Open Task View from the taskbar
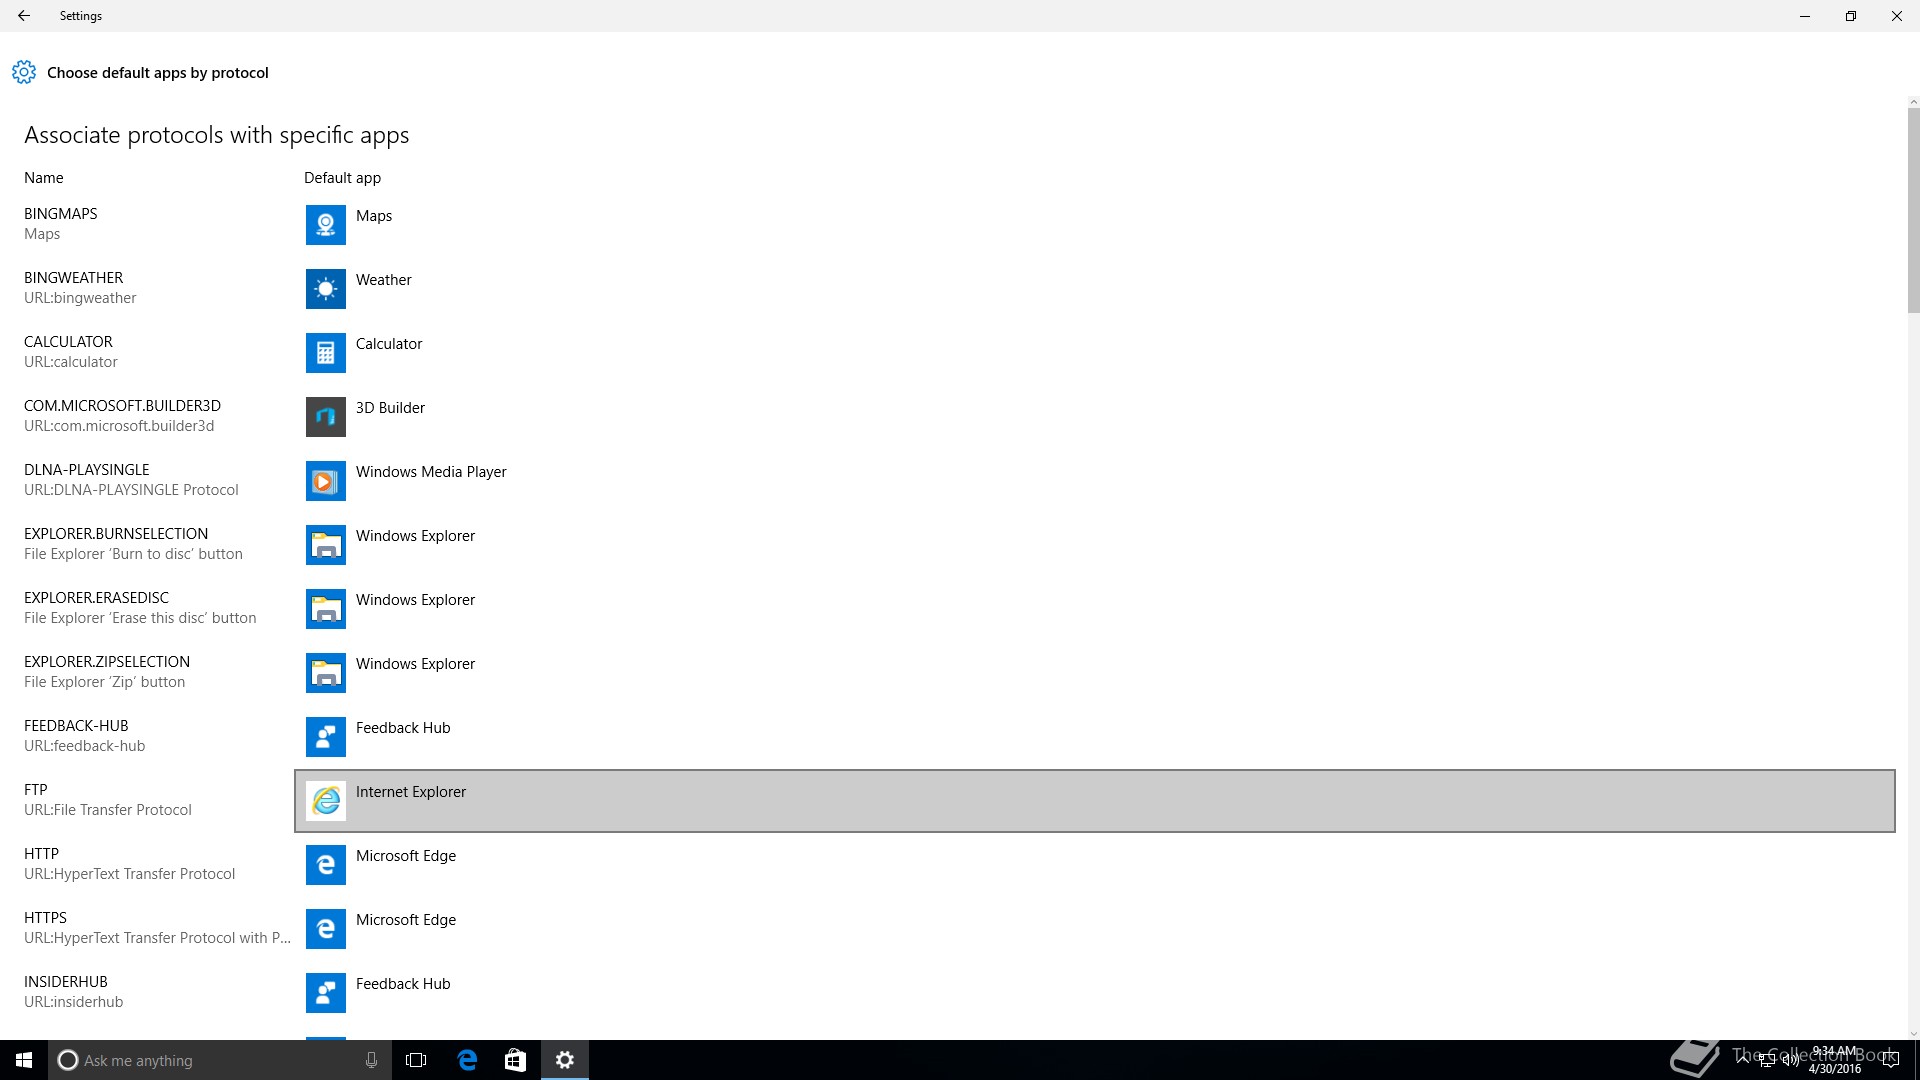Screen dimensions: 1920x1080 click(416, 1060)
